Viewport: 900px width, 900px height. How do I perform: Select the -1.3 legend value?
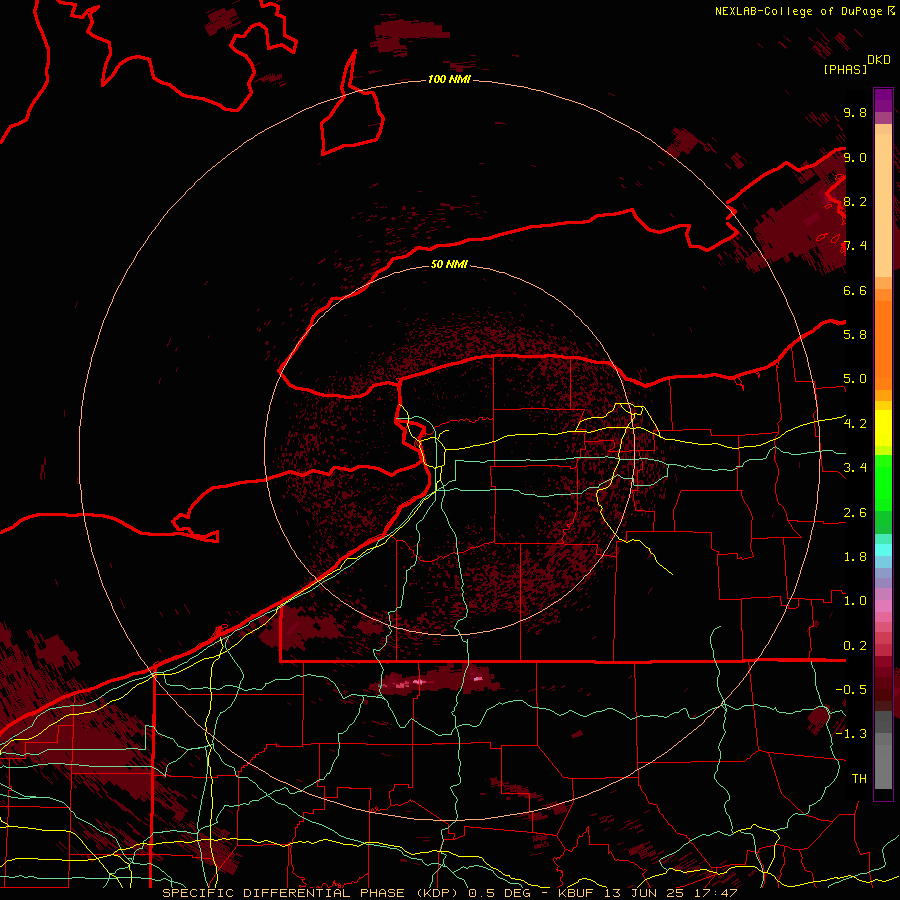[851, 734]
